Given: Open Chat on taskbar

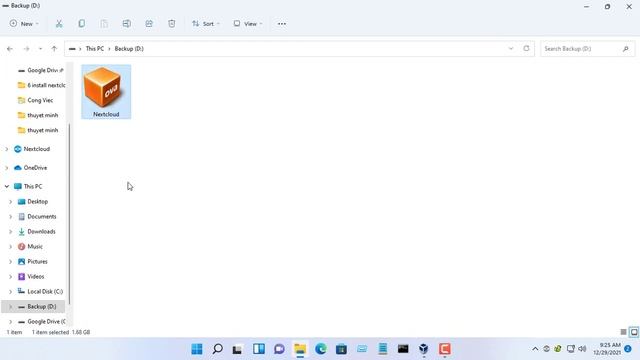Looking at the screenshot, I should (x=280, y=349).
